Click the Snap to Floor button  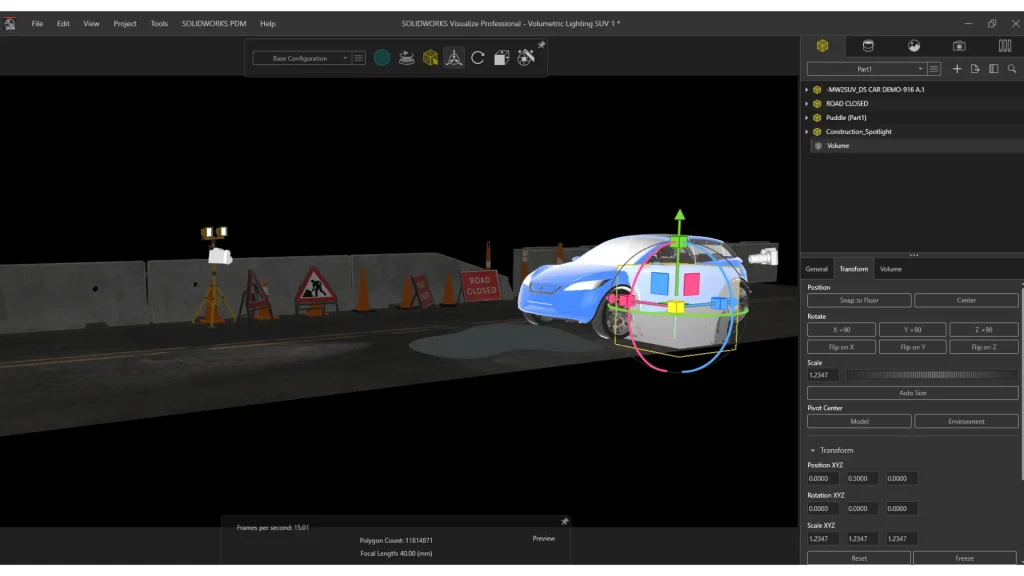[859, 300]
